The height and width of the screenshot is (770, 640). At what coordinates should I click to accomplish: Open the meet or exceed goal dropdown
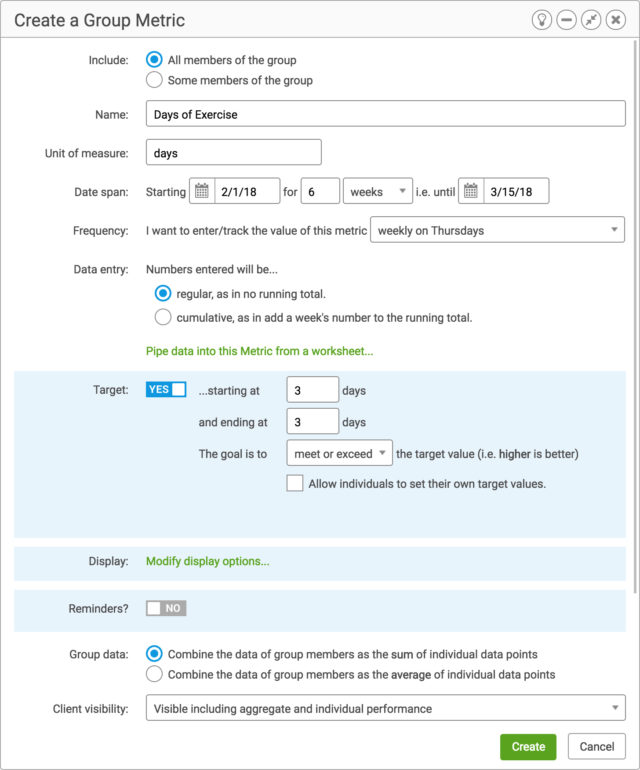click(339, 453)
